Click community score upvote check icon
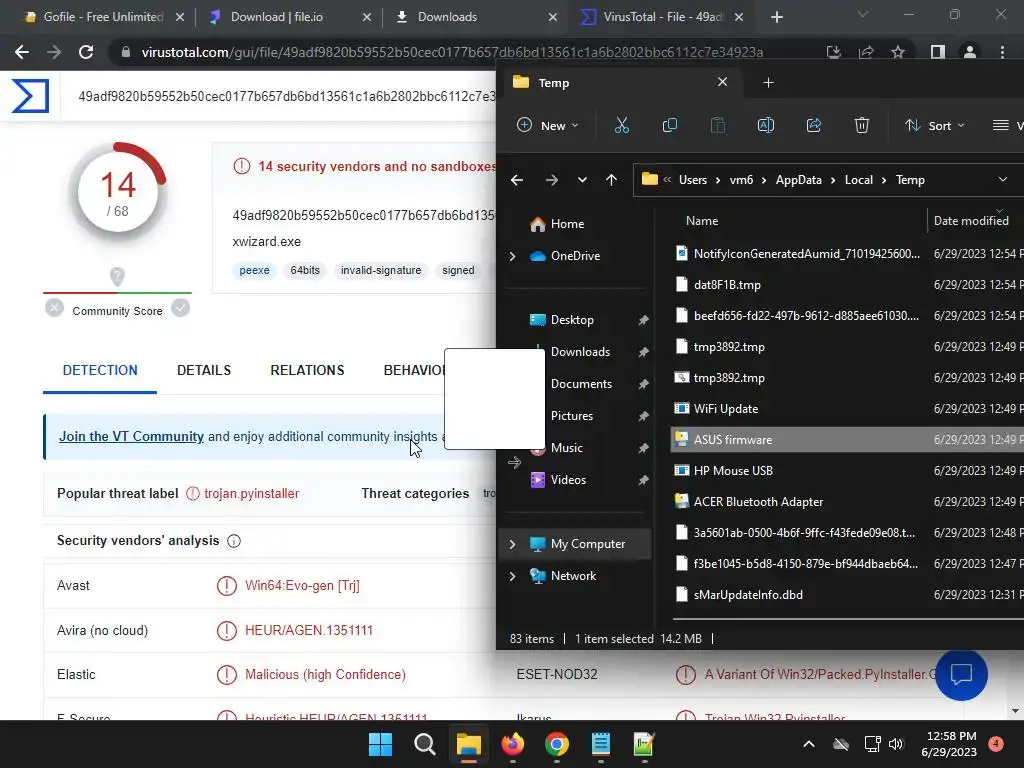Viewport: 1024px width, 768px height. pyautogui.click(x=181, y=308)
